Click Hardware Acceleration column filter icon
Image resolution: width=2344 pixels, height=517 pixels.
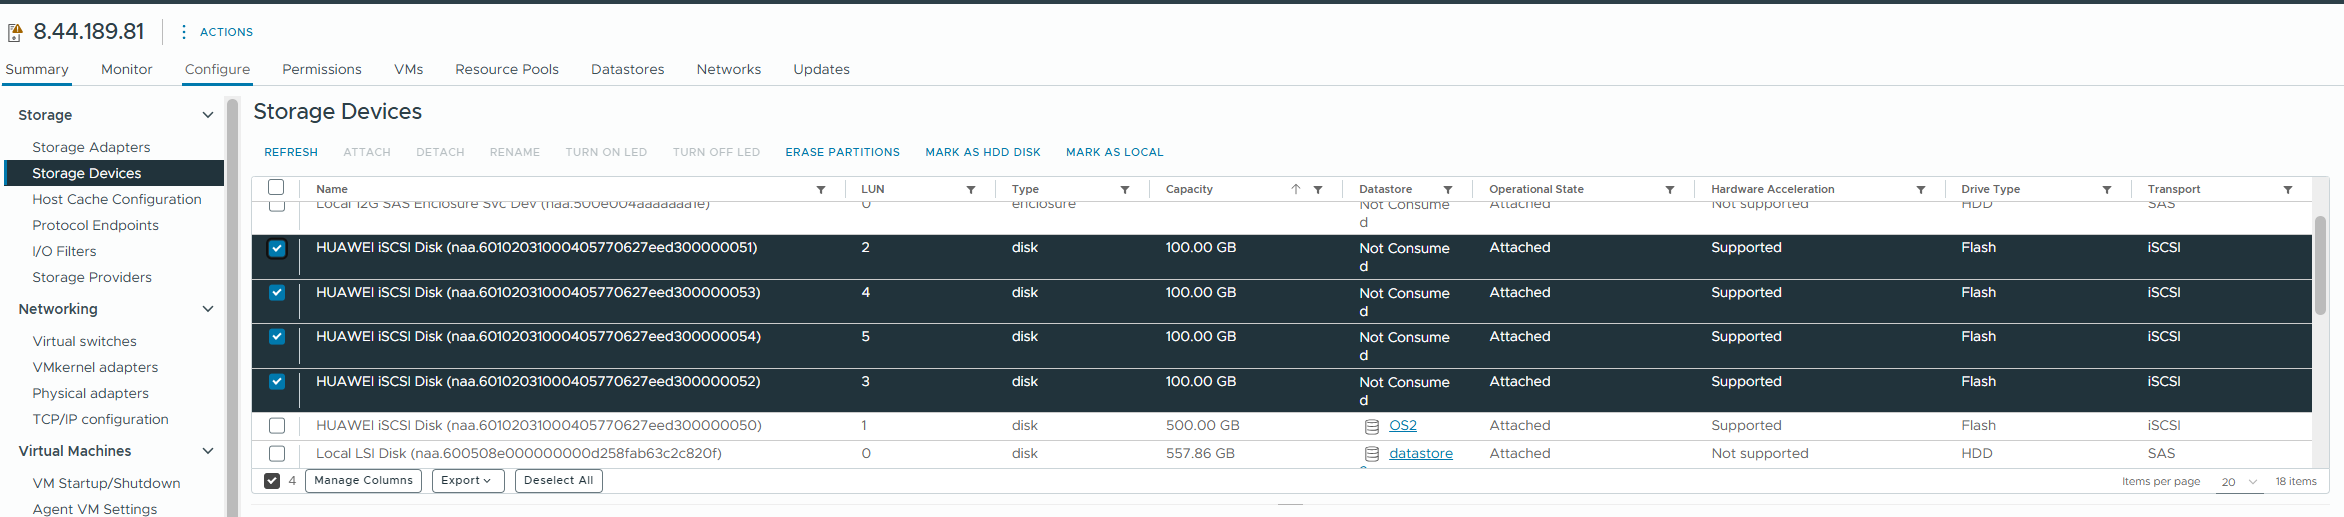pyautogui.click(x=1921, y=189)
